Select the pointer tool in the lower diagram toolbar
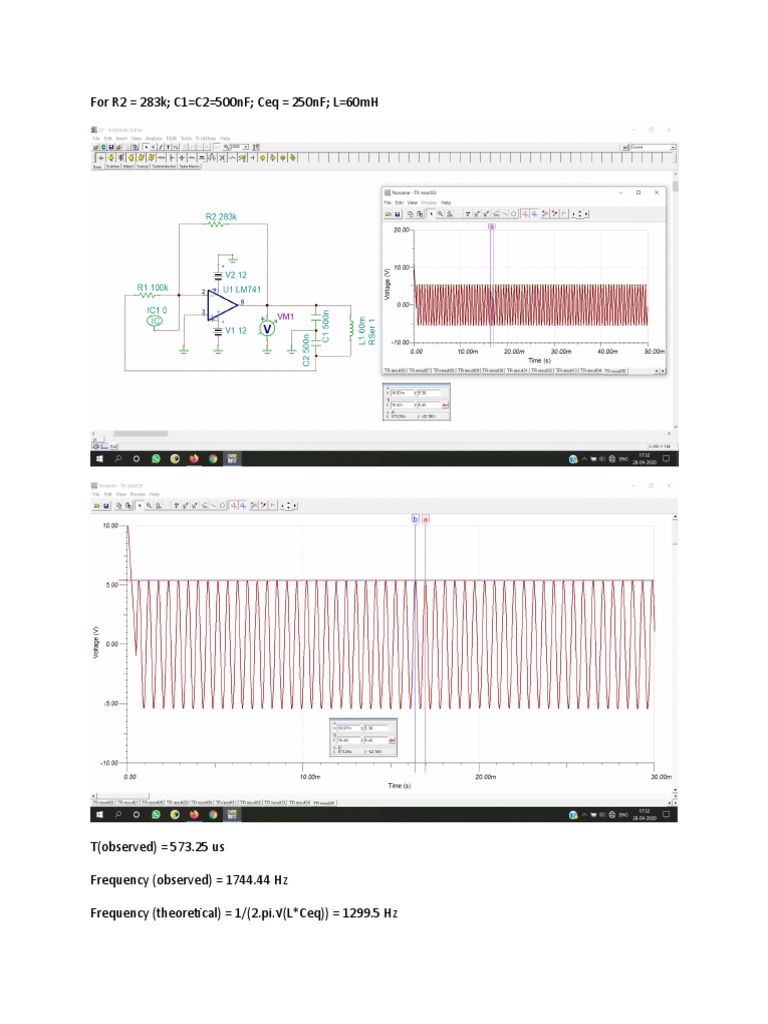The image size is (768, 1024). point(140,505)
